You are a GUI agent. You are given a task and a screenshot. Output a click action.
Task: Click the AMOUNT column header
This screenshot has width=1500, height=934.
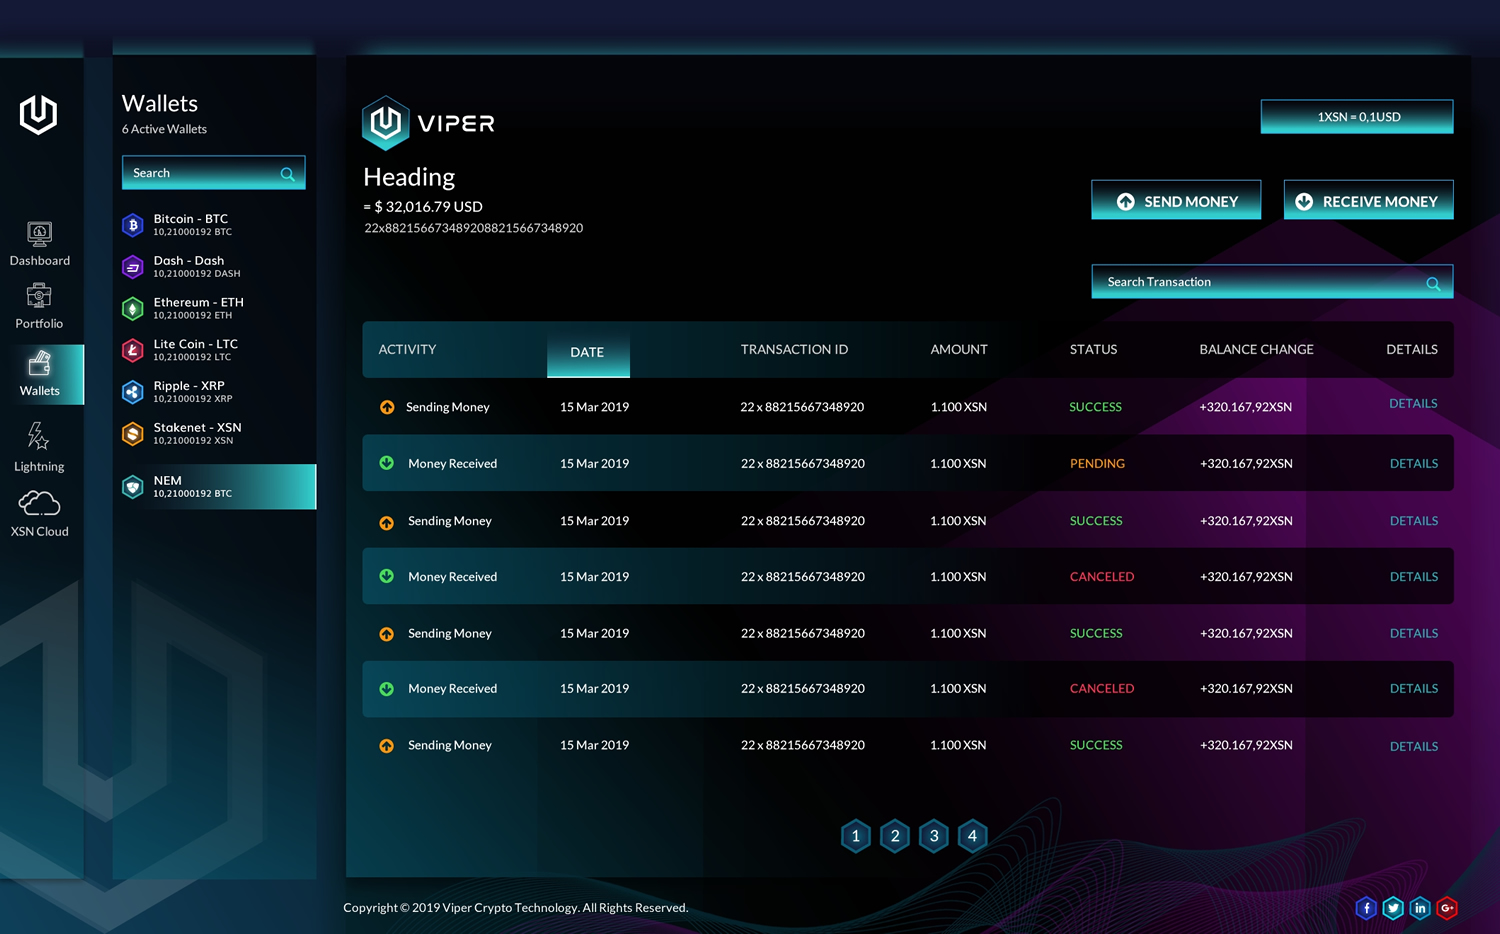tap(959, 349)
